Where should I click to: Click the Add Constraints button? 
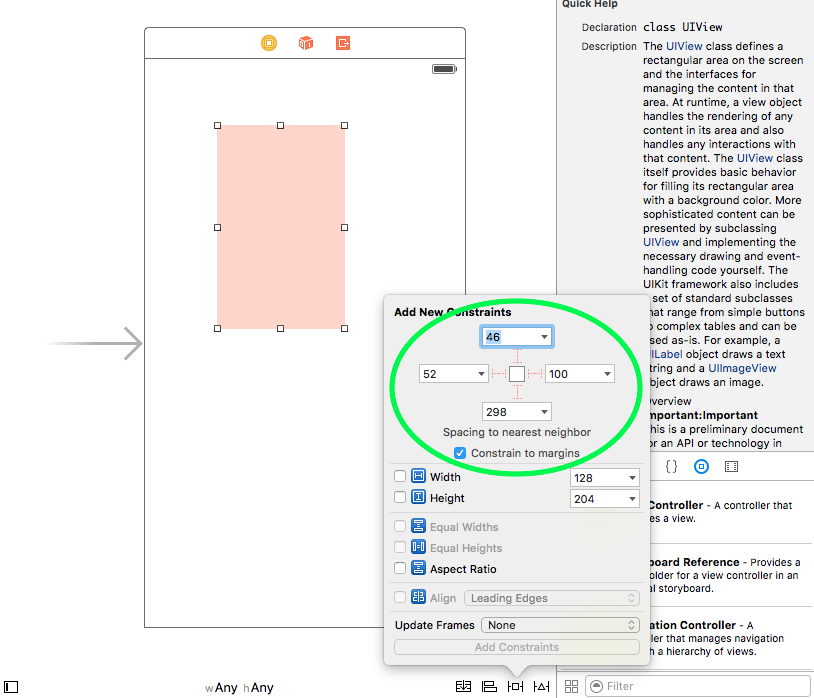point(516,646)
